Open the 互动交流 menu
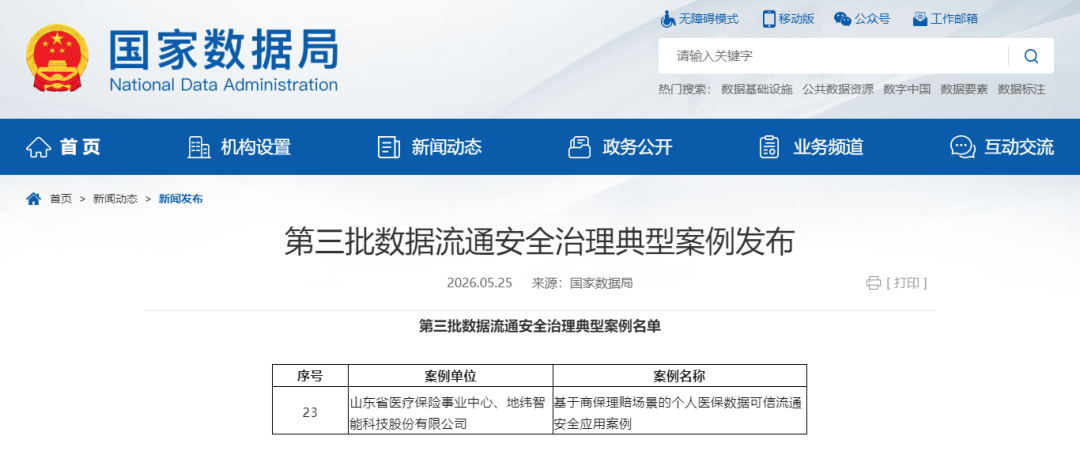1080x459 pixels. (1019, 147)
